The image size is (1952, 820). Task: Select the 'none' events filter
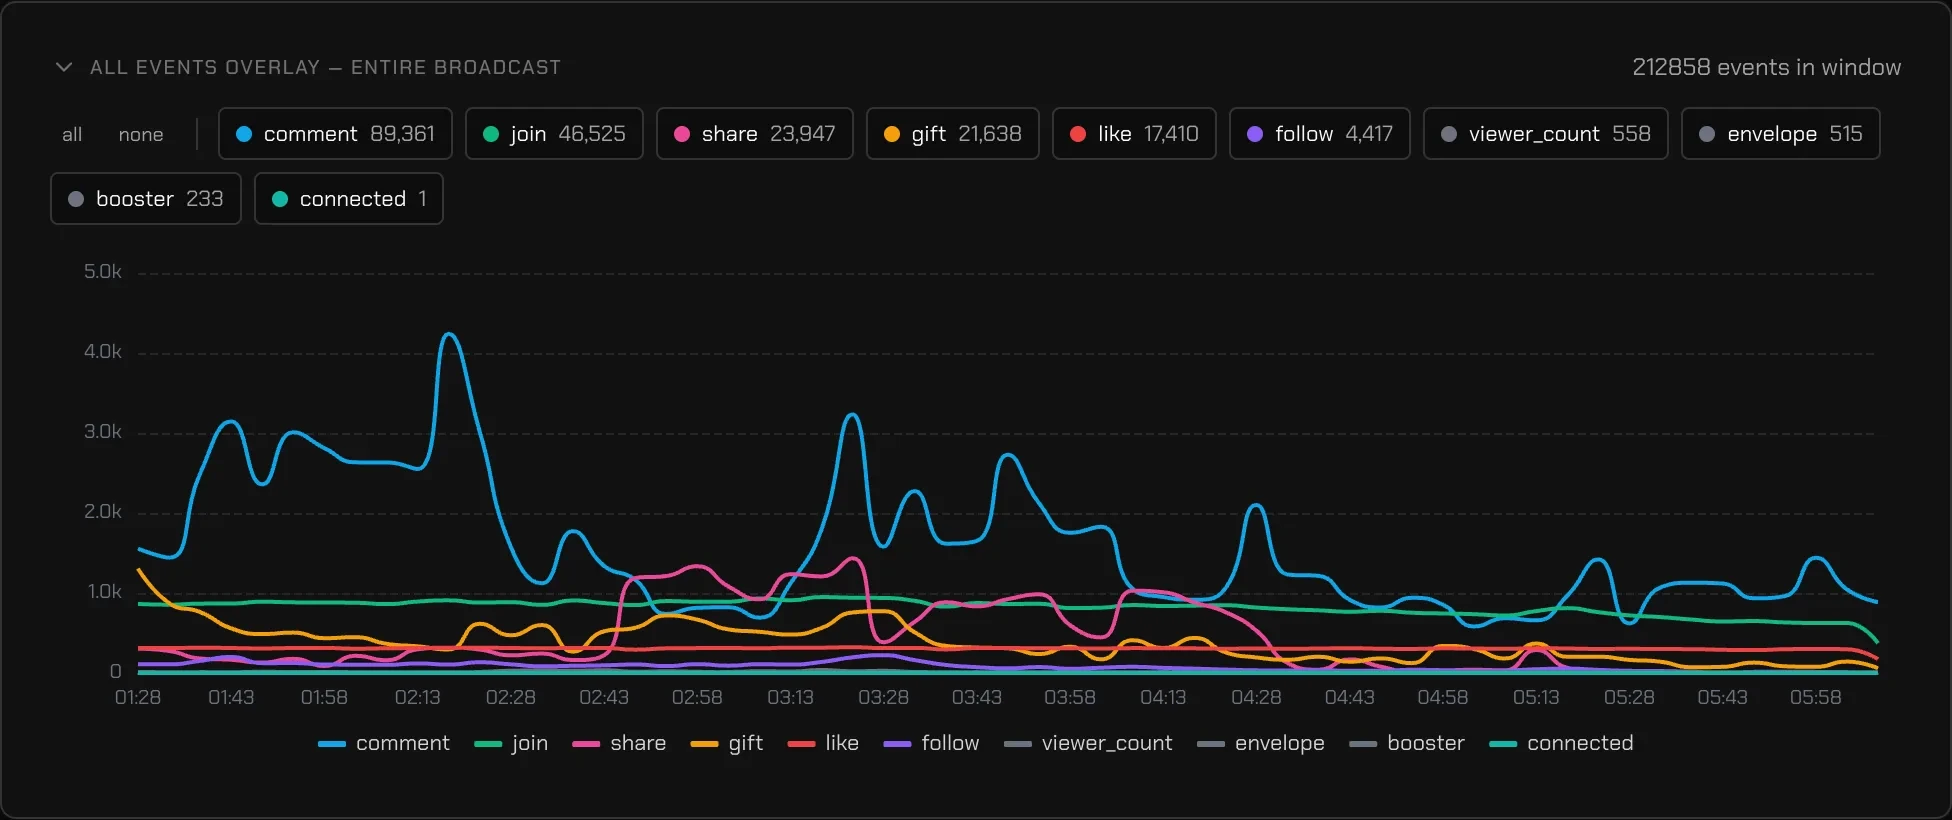click(141, 134)
